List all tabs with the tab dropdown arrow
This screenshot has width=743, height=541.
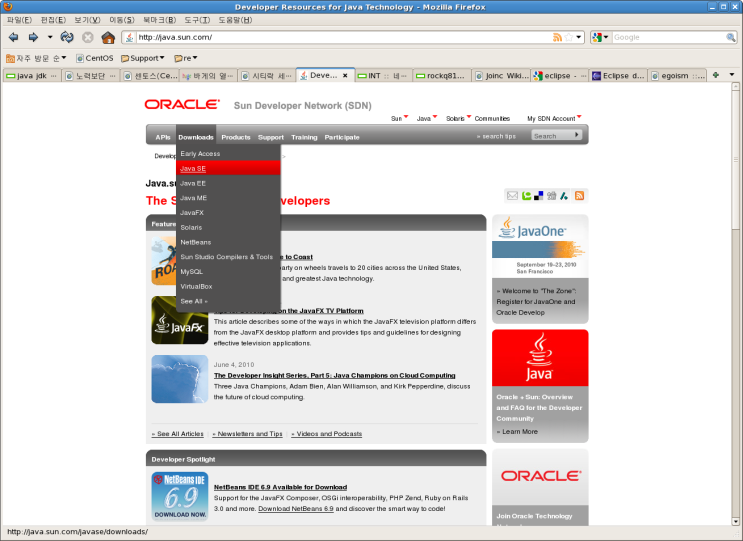pos(732,75)
